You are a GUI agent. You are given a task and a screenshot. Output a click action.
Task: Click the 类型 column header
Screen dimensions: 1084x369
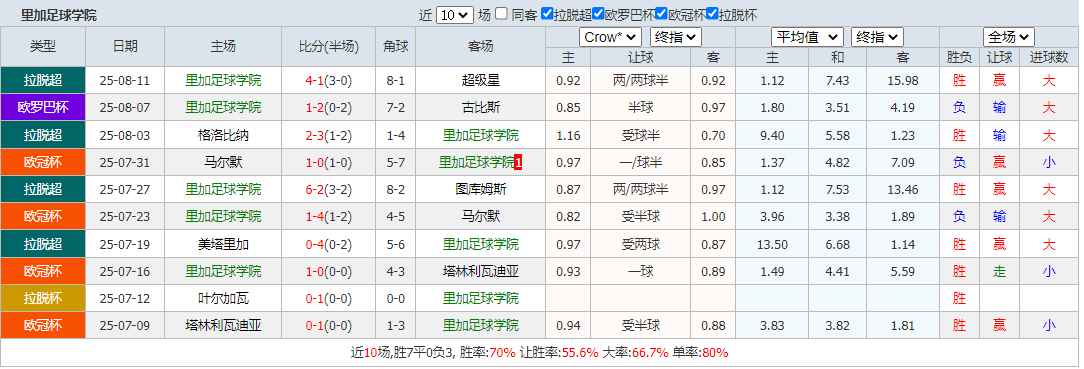click(43, 46)
